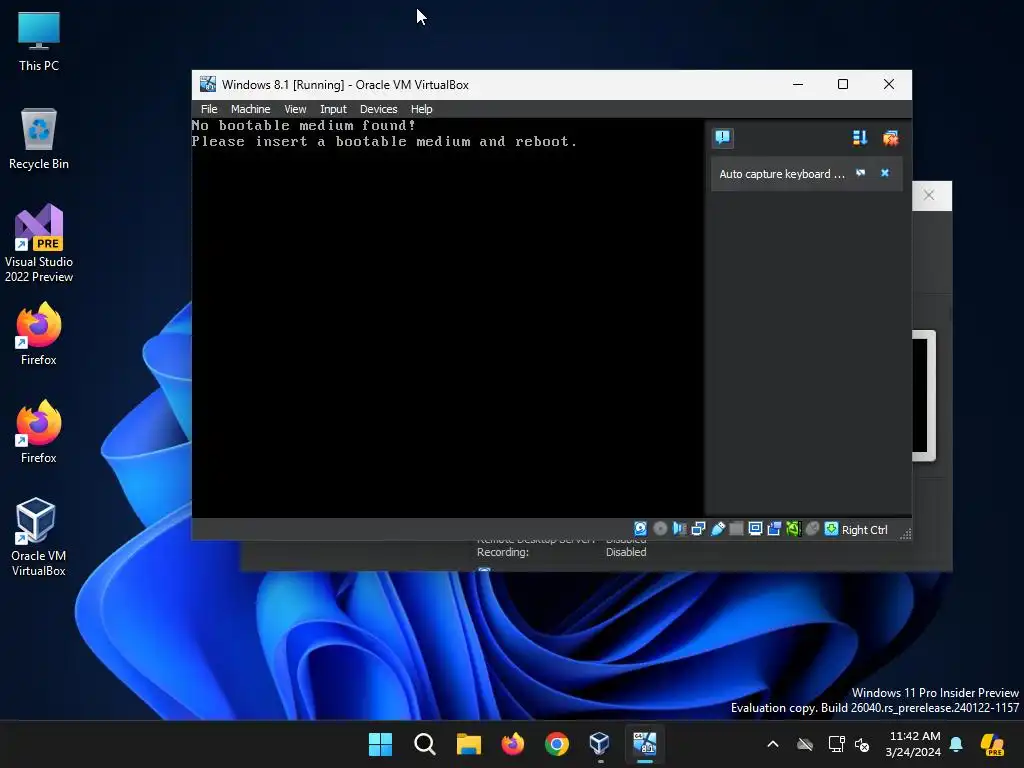Select the upper Firefox desktop shortcut
The image size is (1024, 768).
point(39,334)
